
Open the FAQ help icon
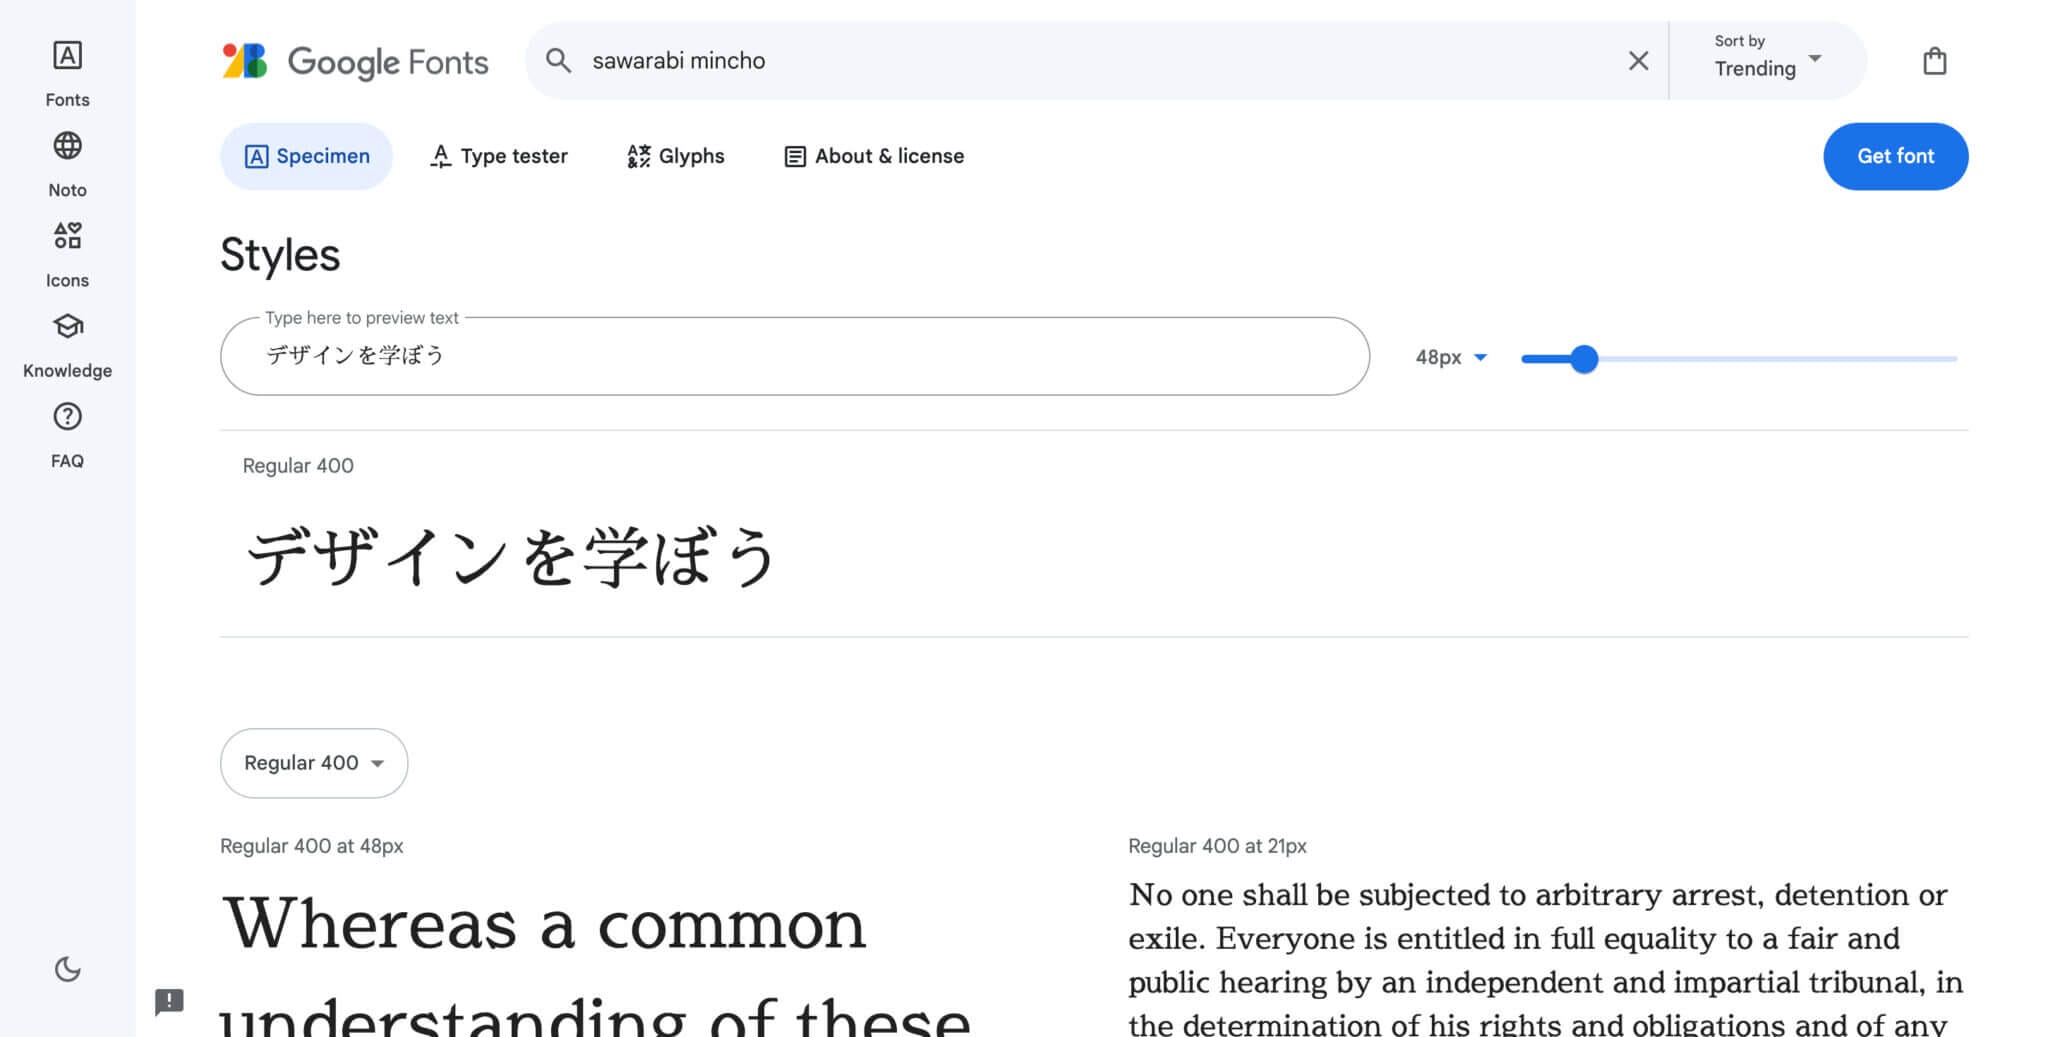click(x=67, y=417)
